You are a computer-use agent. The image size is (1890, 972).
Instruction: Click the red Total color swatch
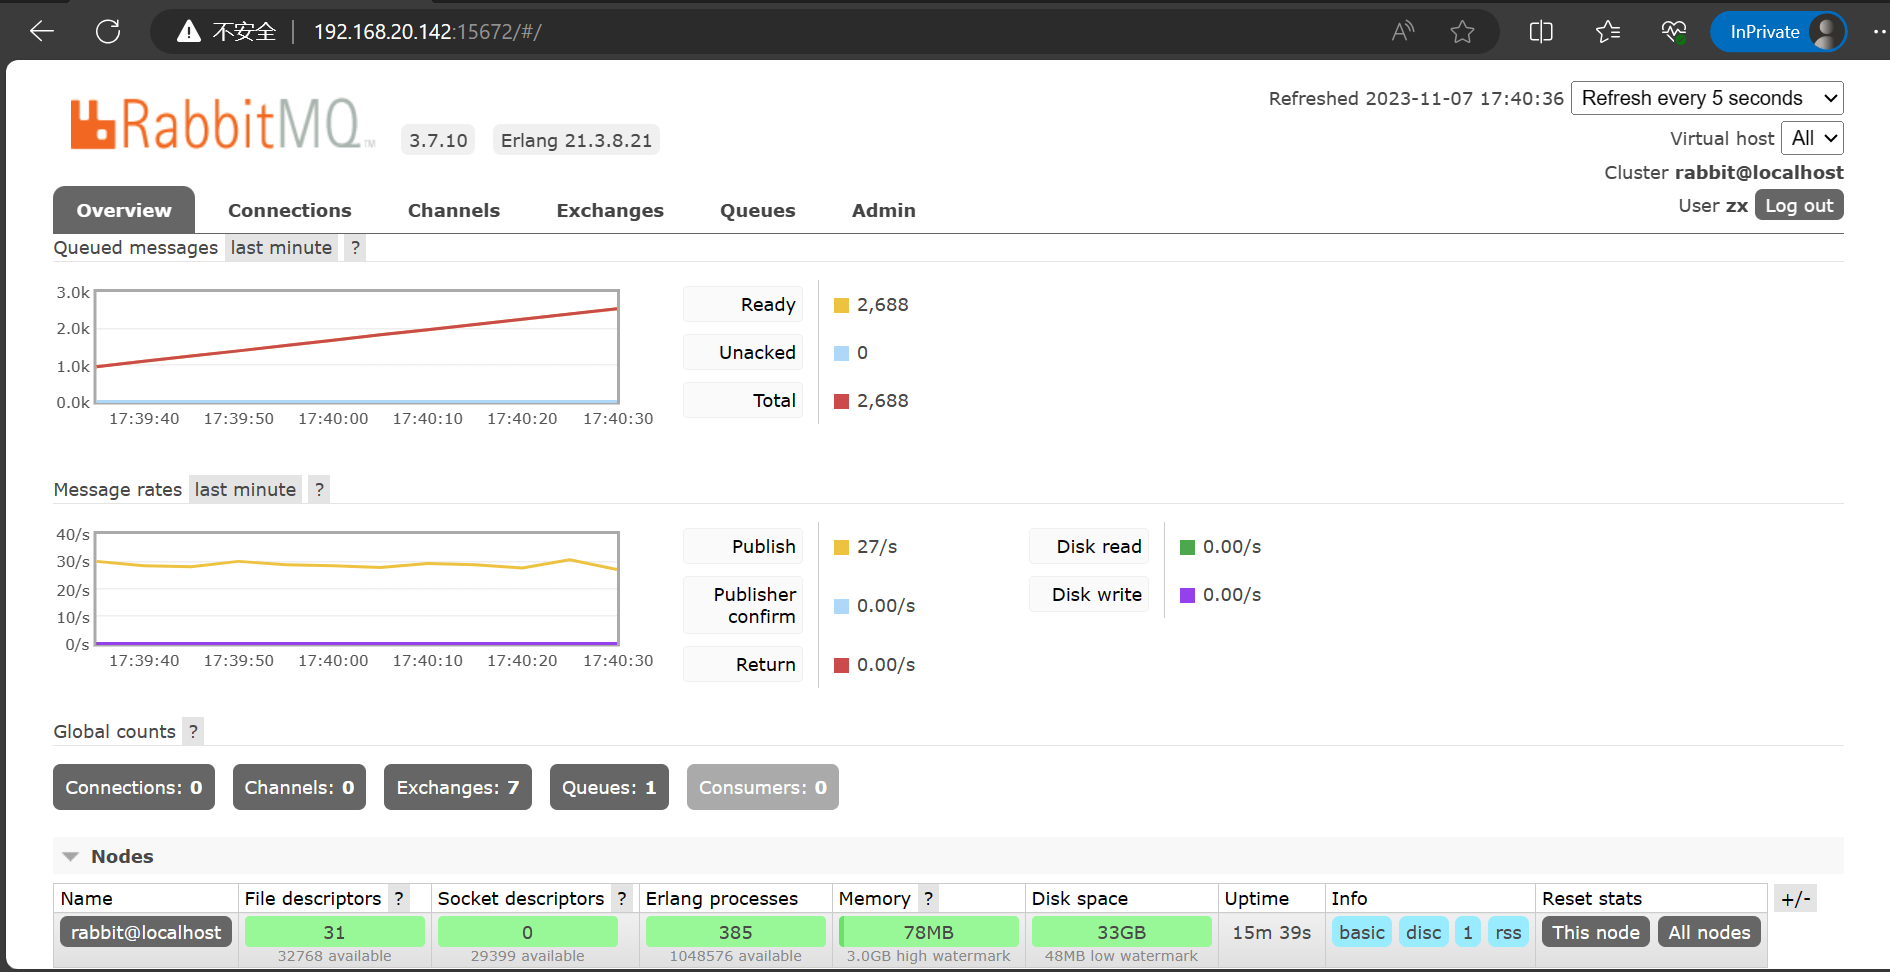pyautogui.click(x=842, y=401)
